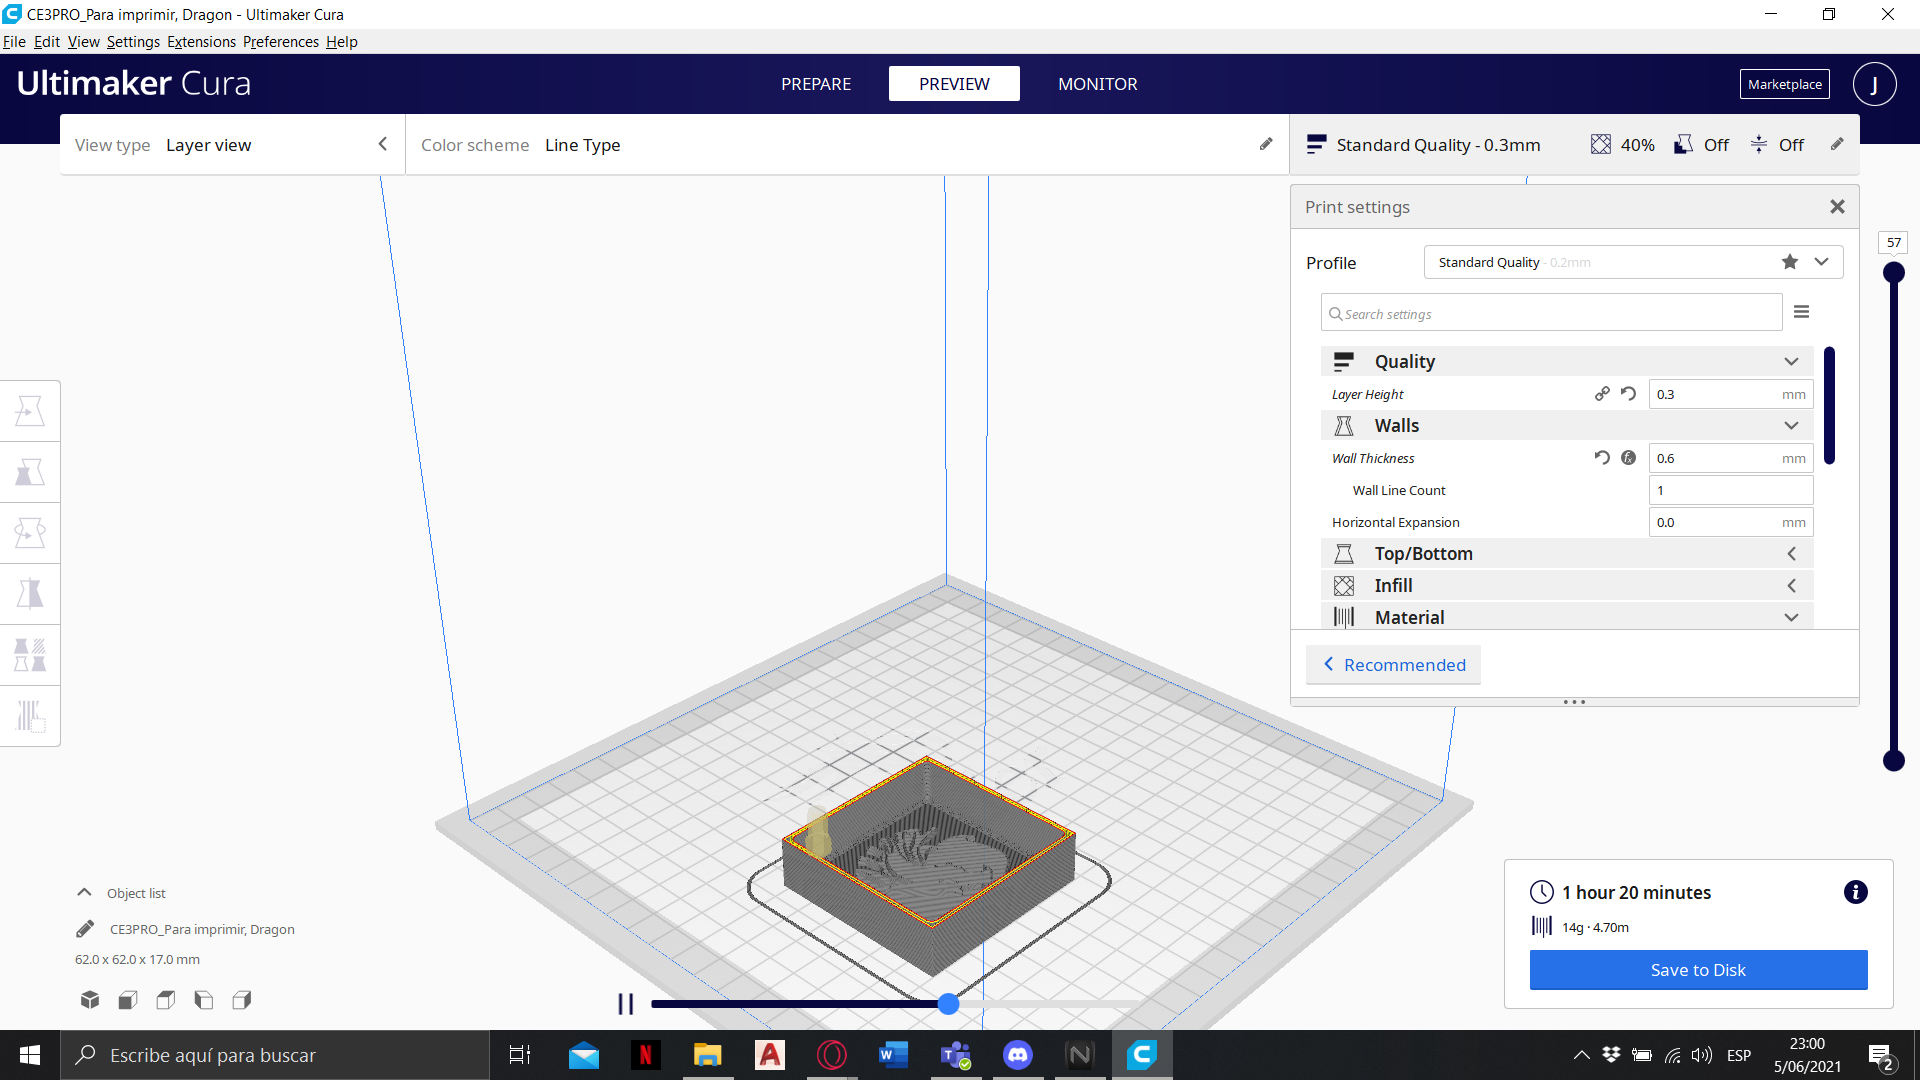Edit the Wall Thickness value field
Image resolution: width=1920 pixels, height=1080 pixels.
[x=1730, y=458]
